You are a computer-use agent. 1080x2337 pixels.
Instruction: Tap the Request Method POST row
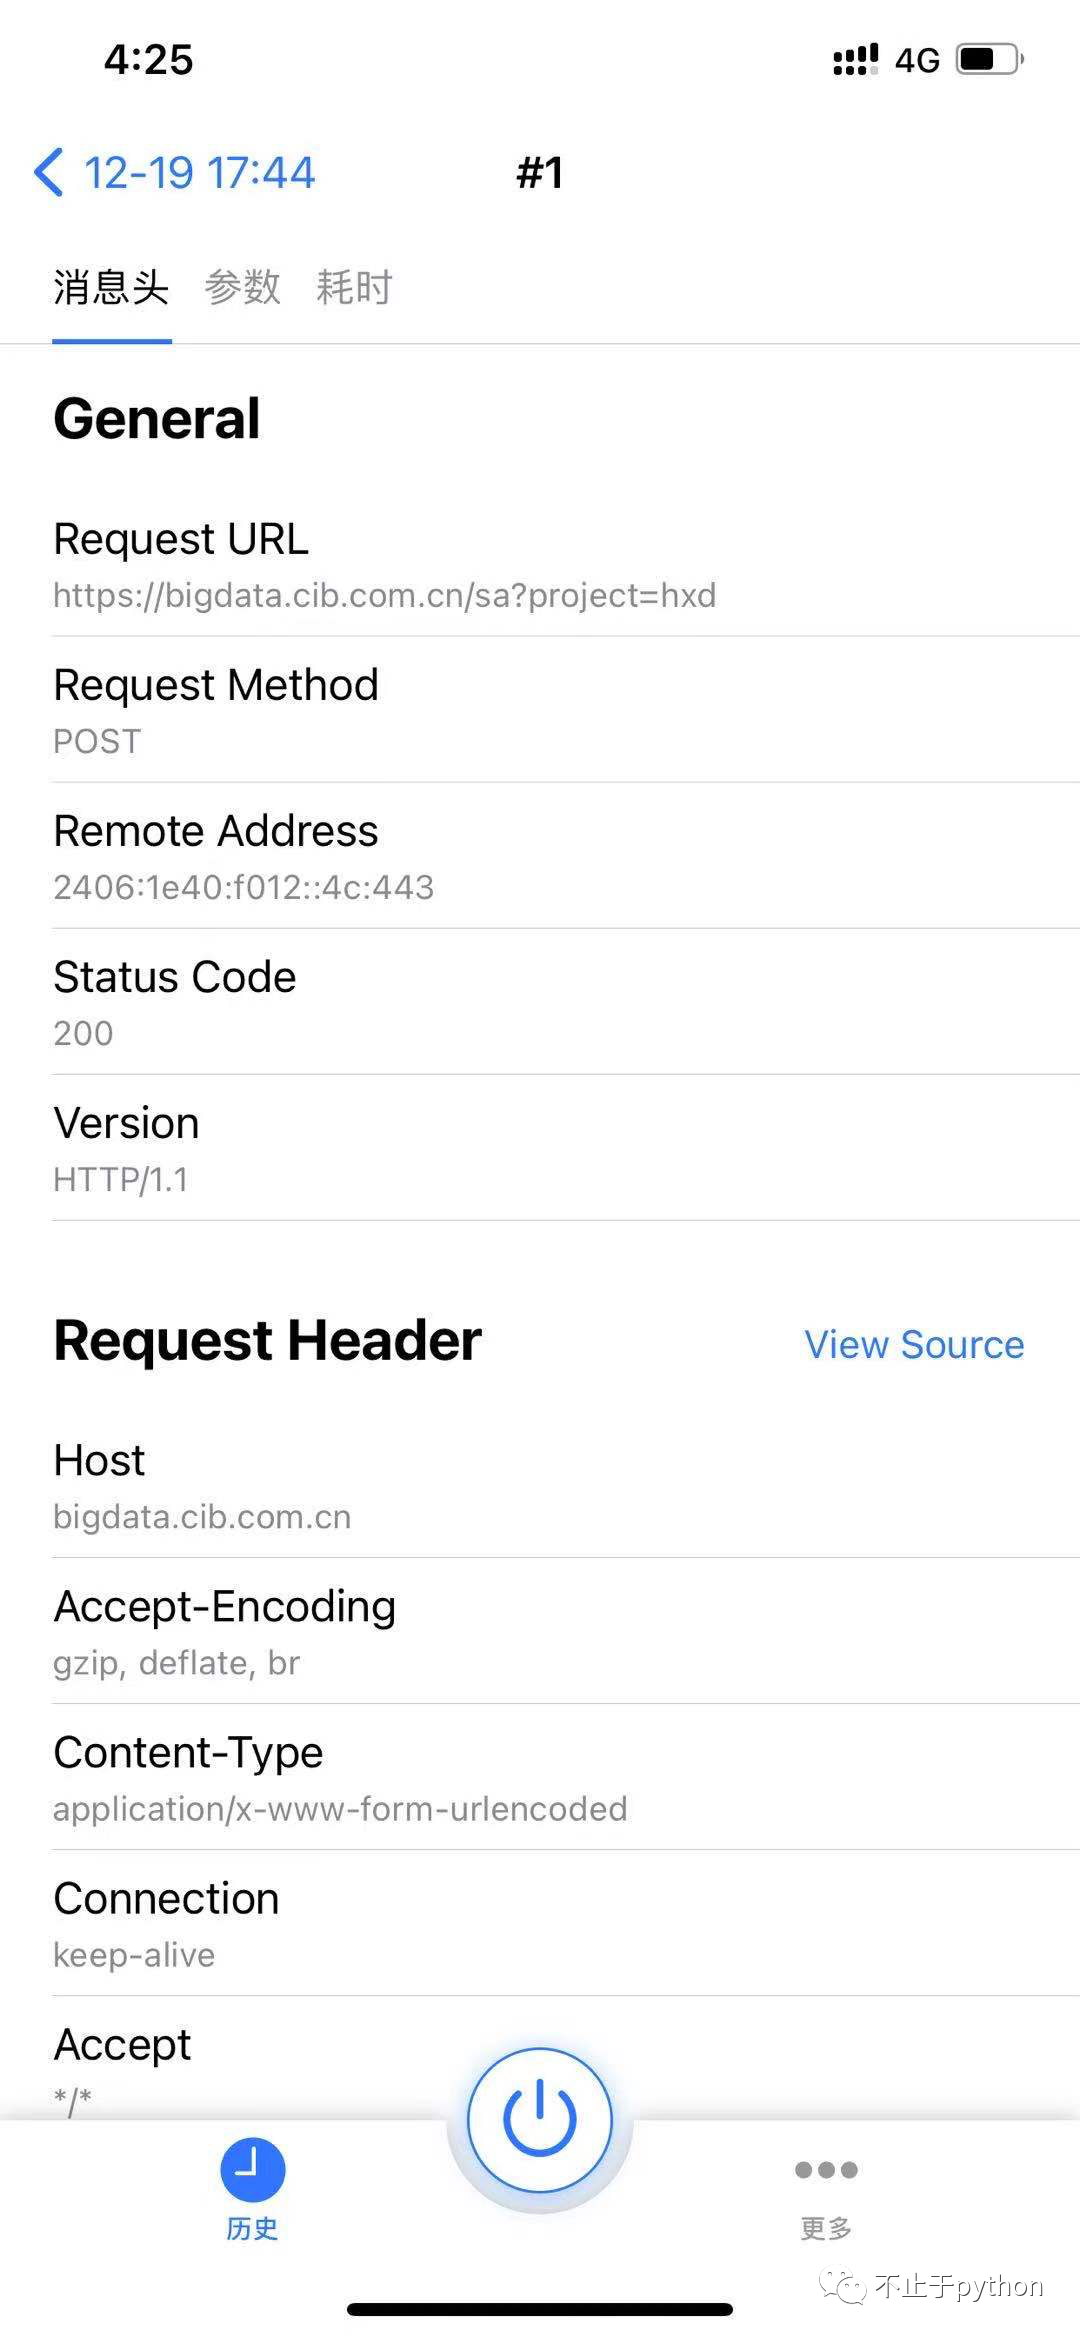point(540,711)
